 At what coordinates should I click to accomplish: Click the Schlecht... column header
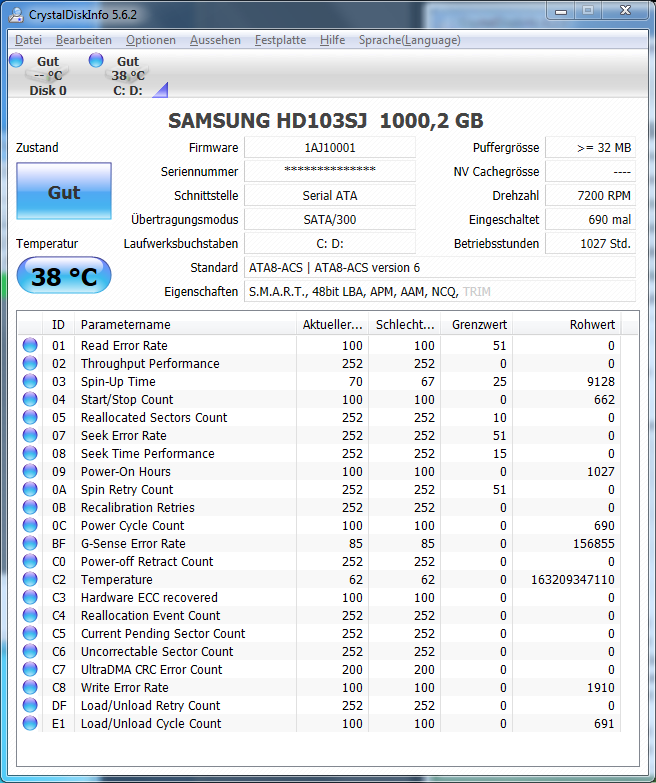tap(405, 325)
